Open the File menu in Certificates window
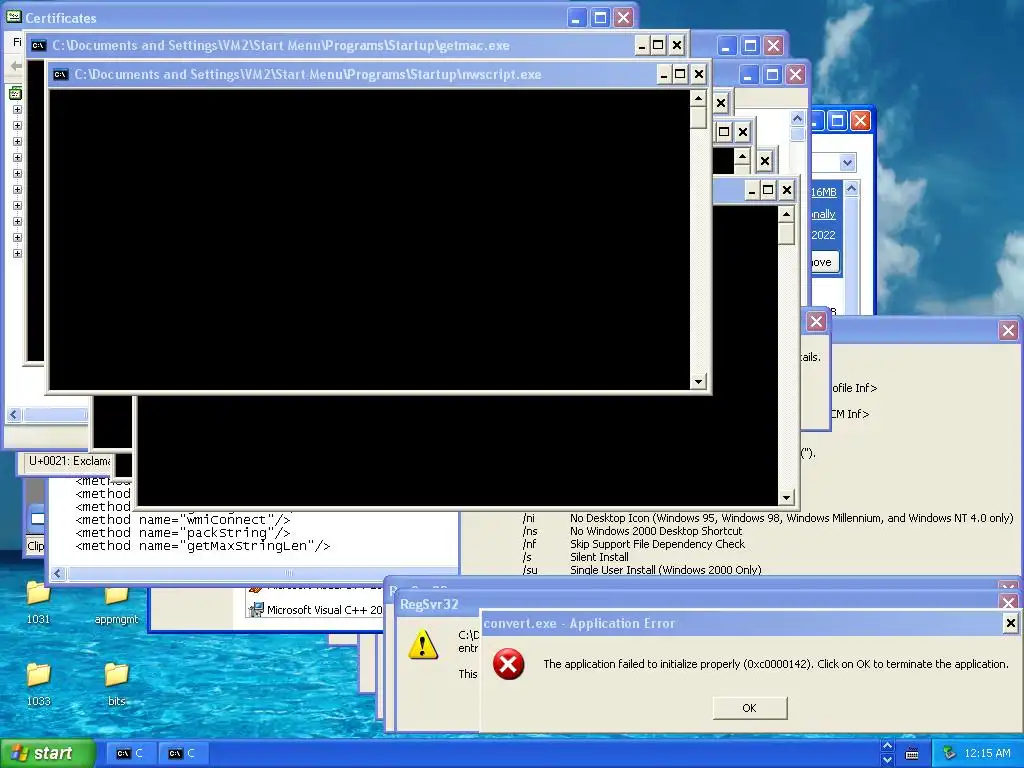Screen dimensions: 1024x768 coord(18,42)
